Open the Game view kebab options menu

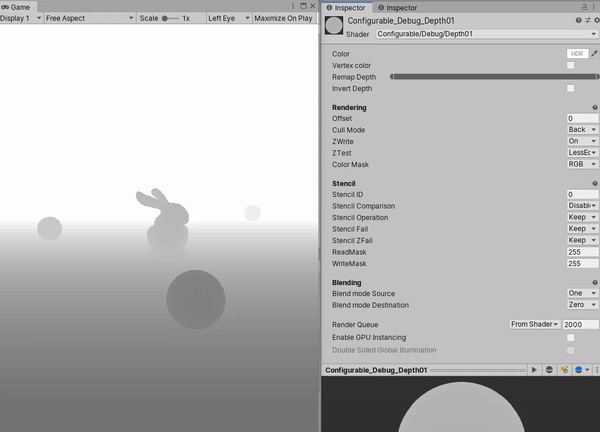(293, 6)
